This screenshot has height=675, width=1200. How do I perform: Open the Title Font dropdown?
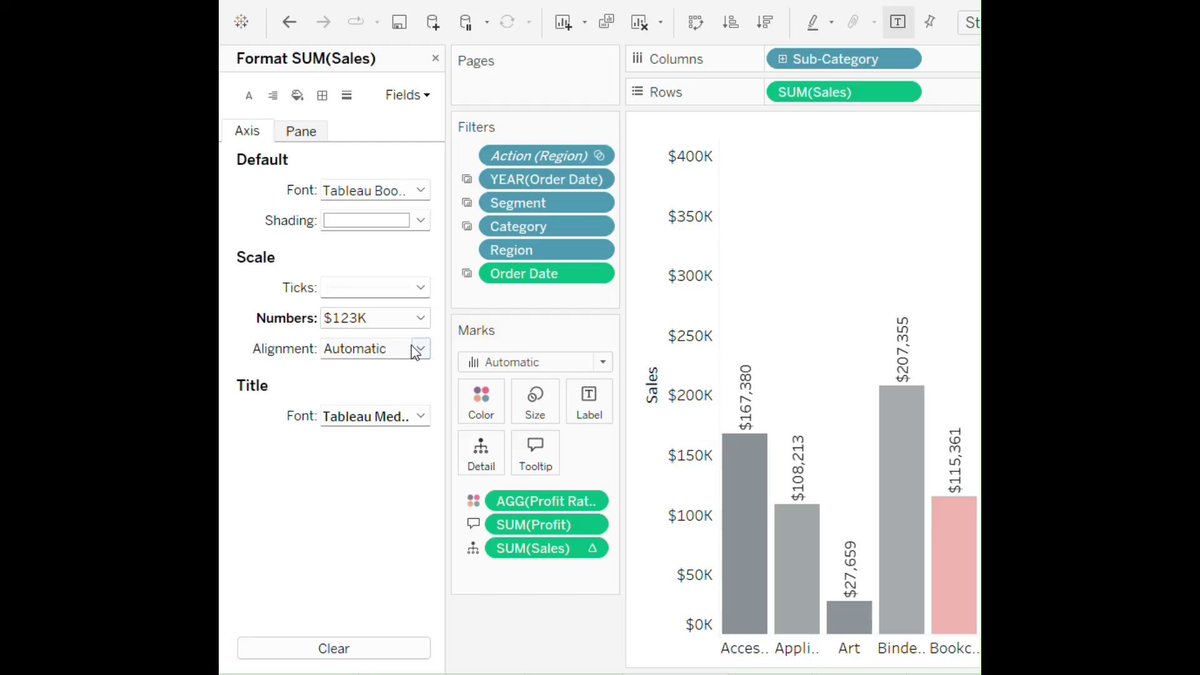(375, 416)
